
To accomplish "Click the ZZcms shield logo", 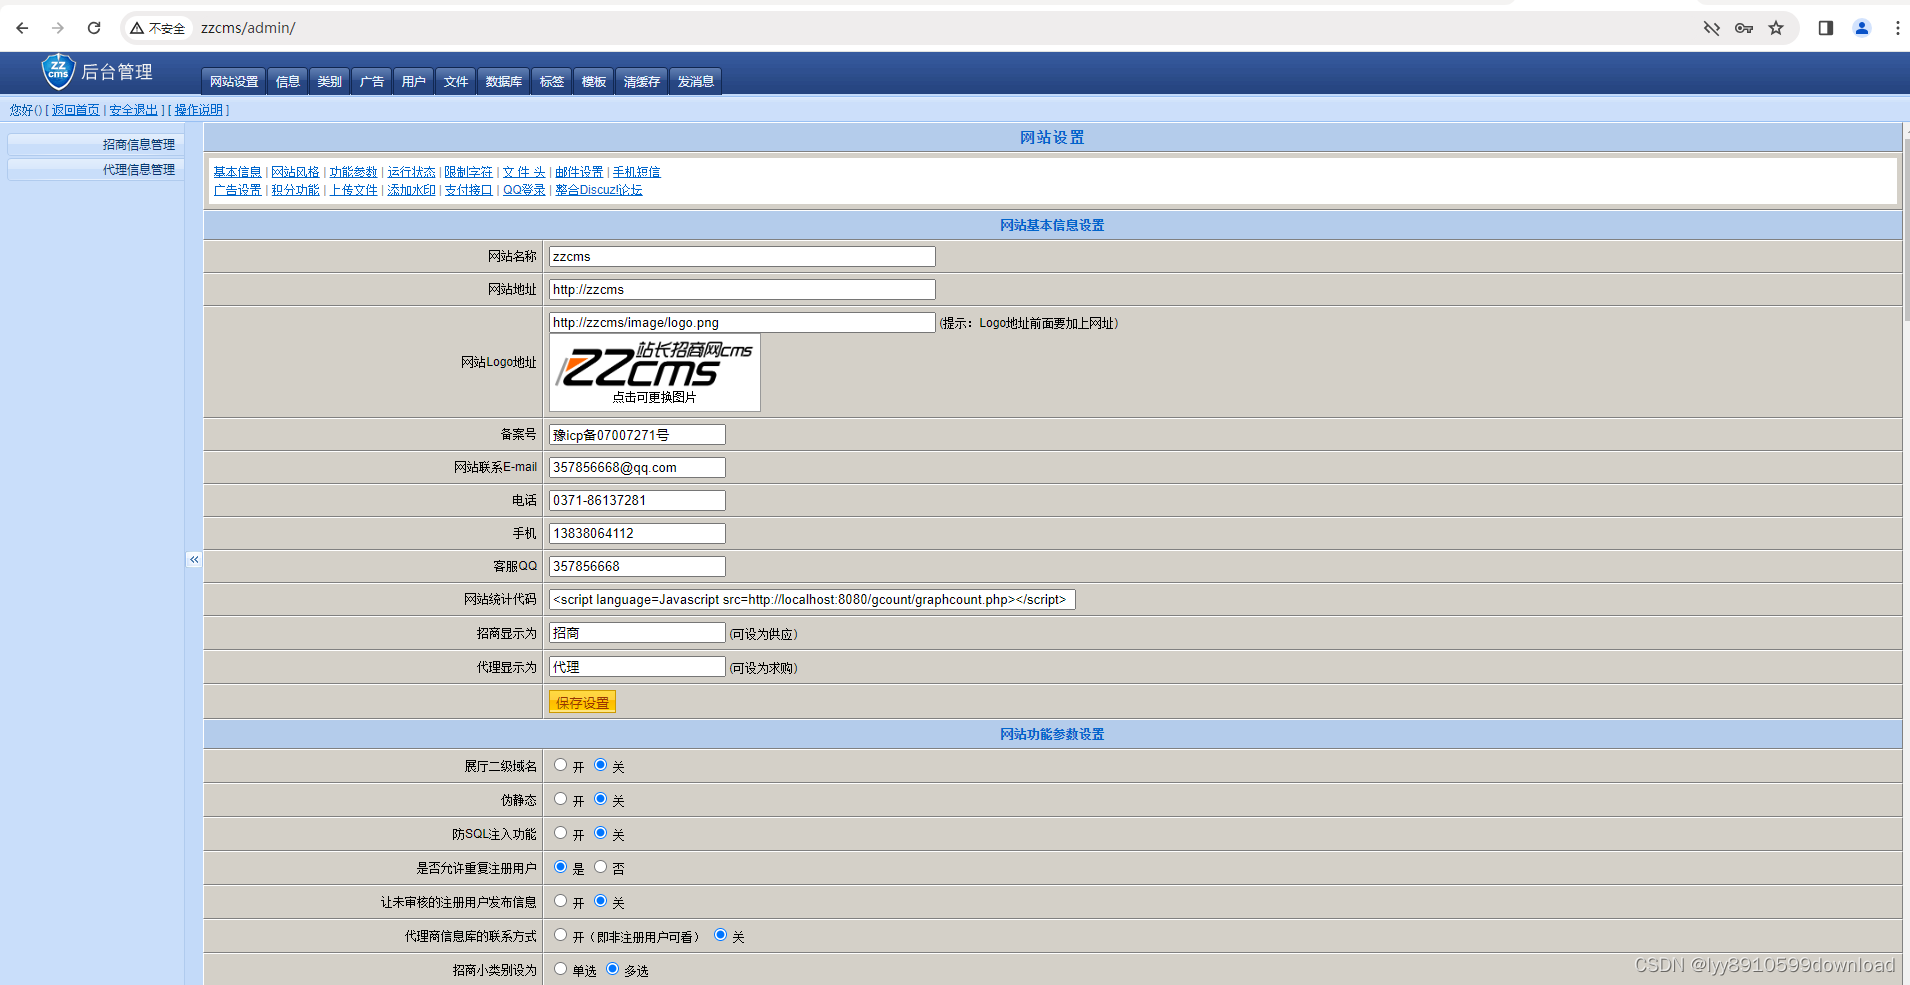I will pyautogui.click(x=58, y=71).
